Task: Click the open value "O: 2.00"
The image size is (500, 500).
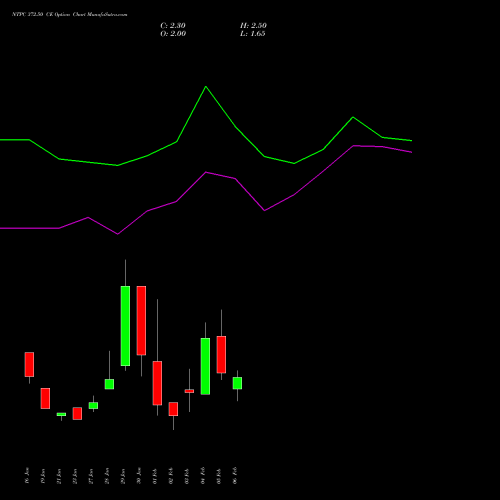Action: click(173, 34)
